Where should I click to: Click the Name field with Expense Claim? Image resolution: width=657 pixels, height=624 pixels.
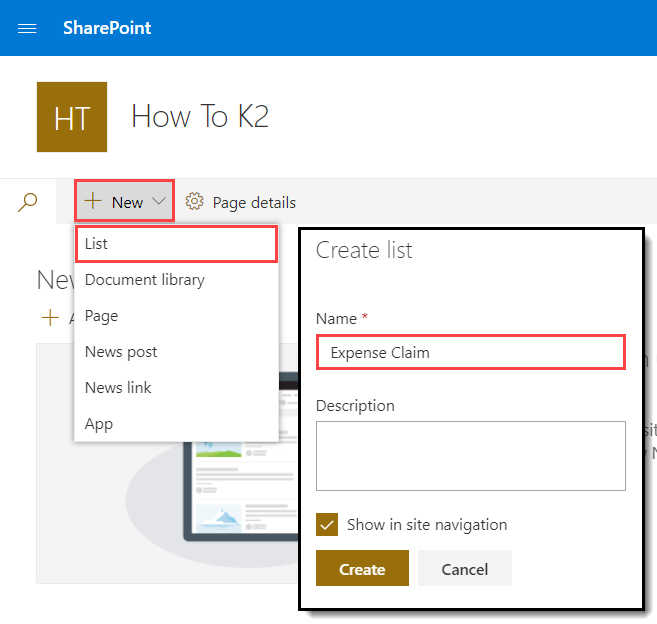471,352
